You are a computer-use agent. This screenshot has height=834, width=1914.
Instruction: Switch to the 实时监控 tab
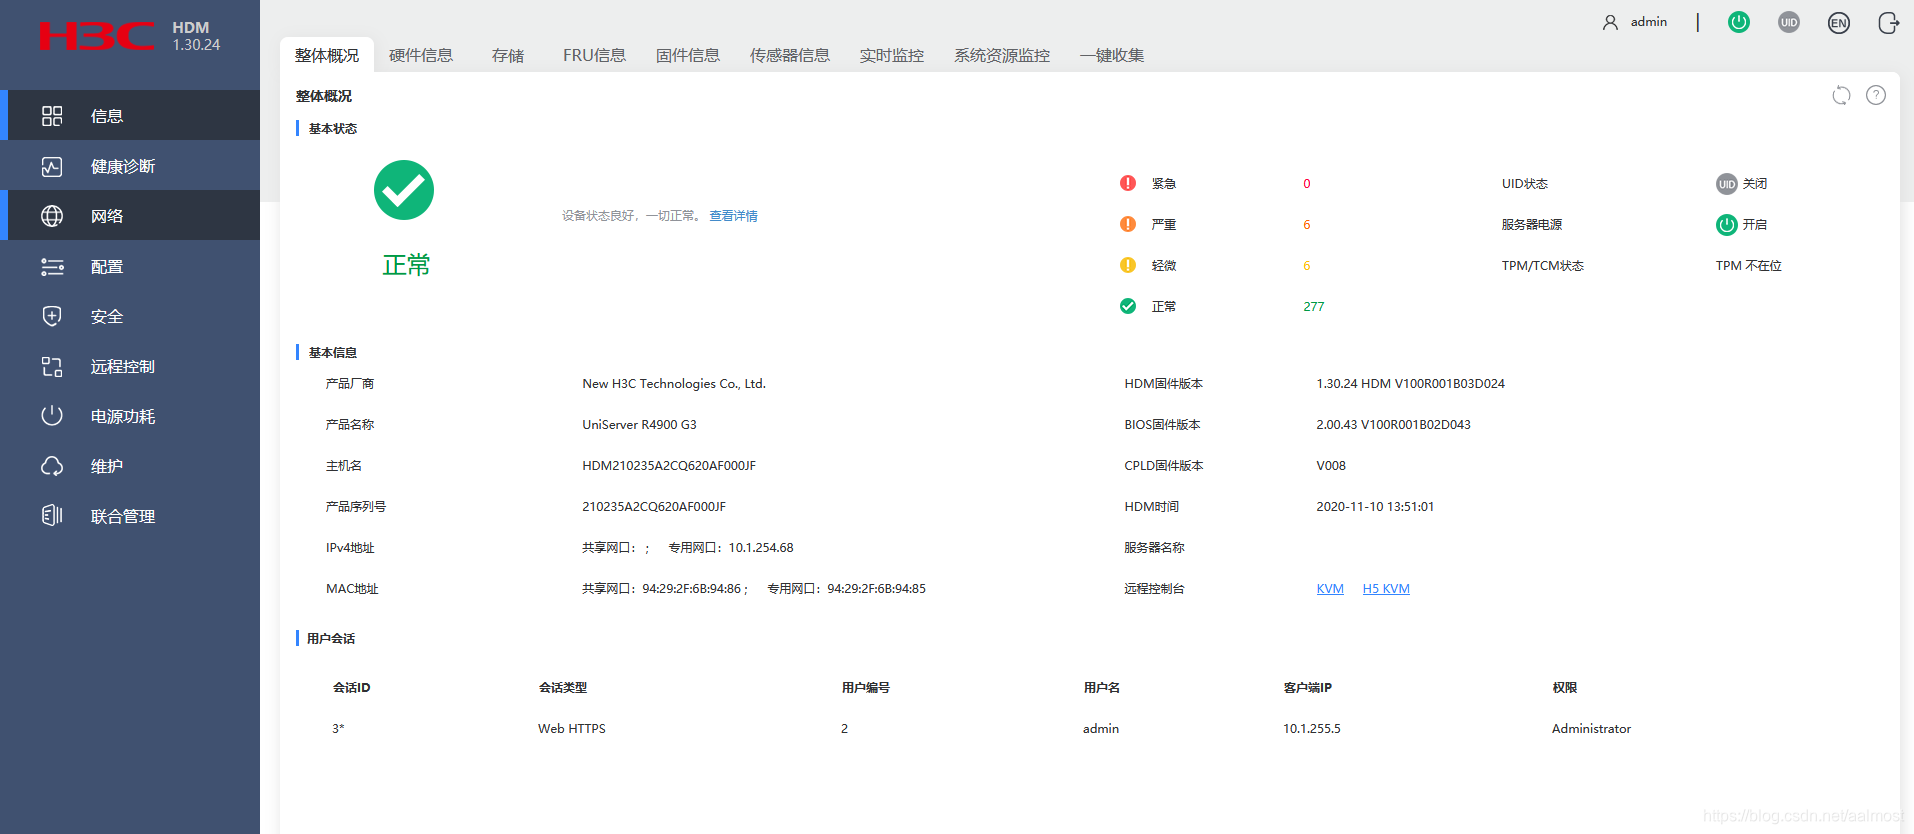[892, 55]
